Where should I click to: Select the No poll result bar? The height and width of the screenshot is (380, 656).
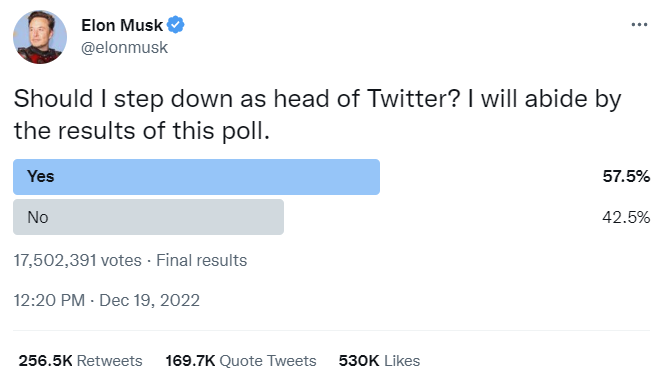coord(149,217)
